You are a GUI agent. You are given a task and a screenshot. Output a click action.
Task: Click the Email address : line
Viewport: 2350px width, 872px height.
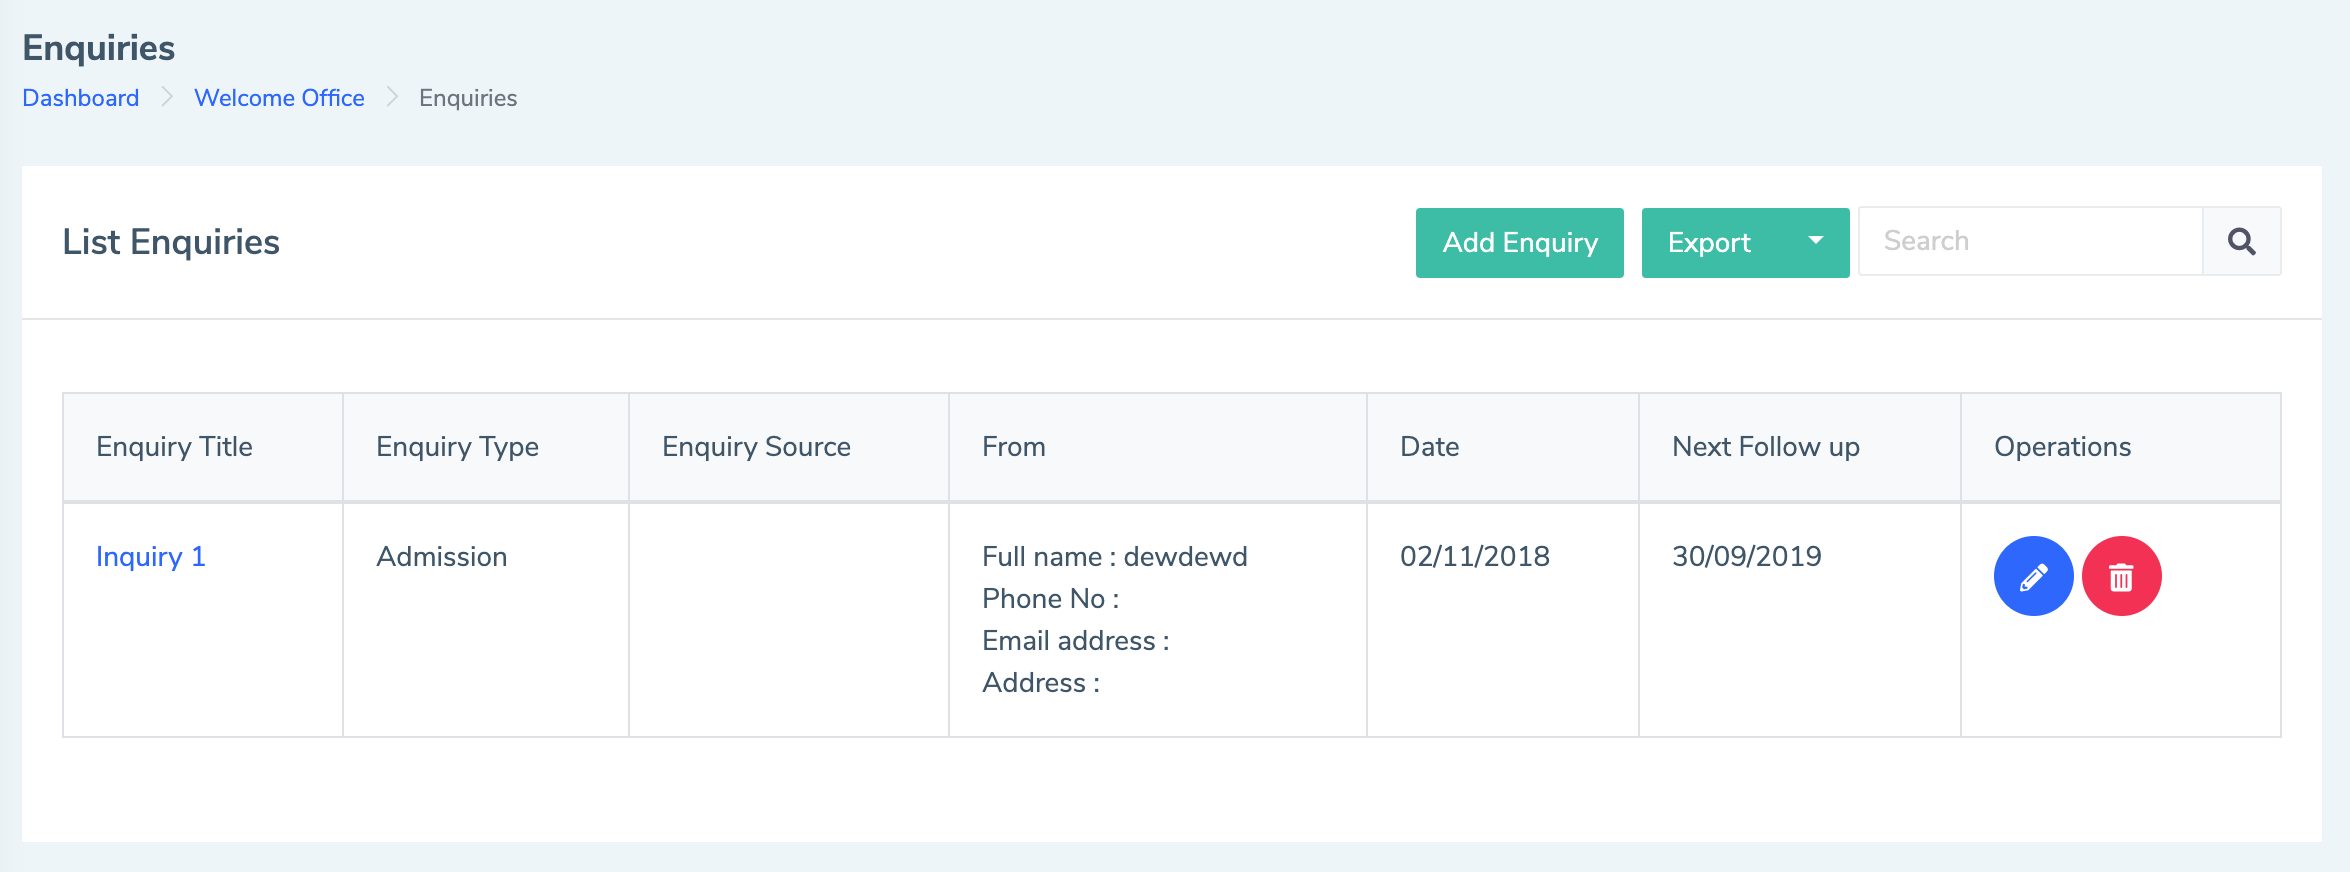coord(1075,640)
